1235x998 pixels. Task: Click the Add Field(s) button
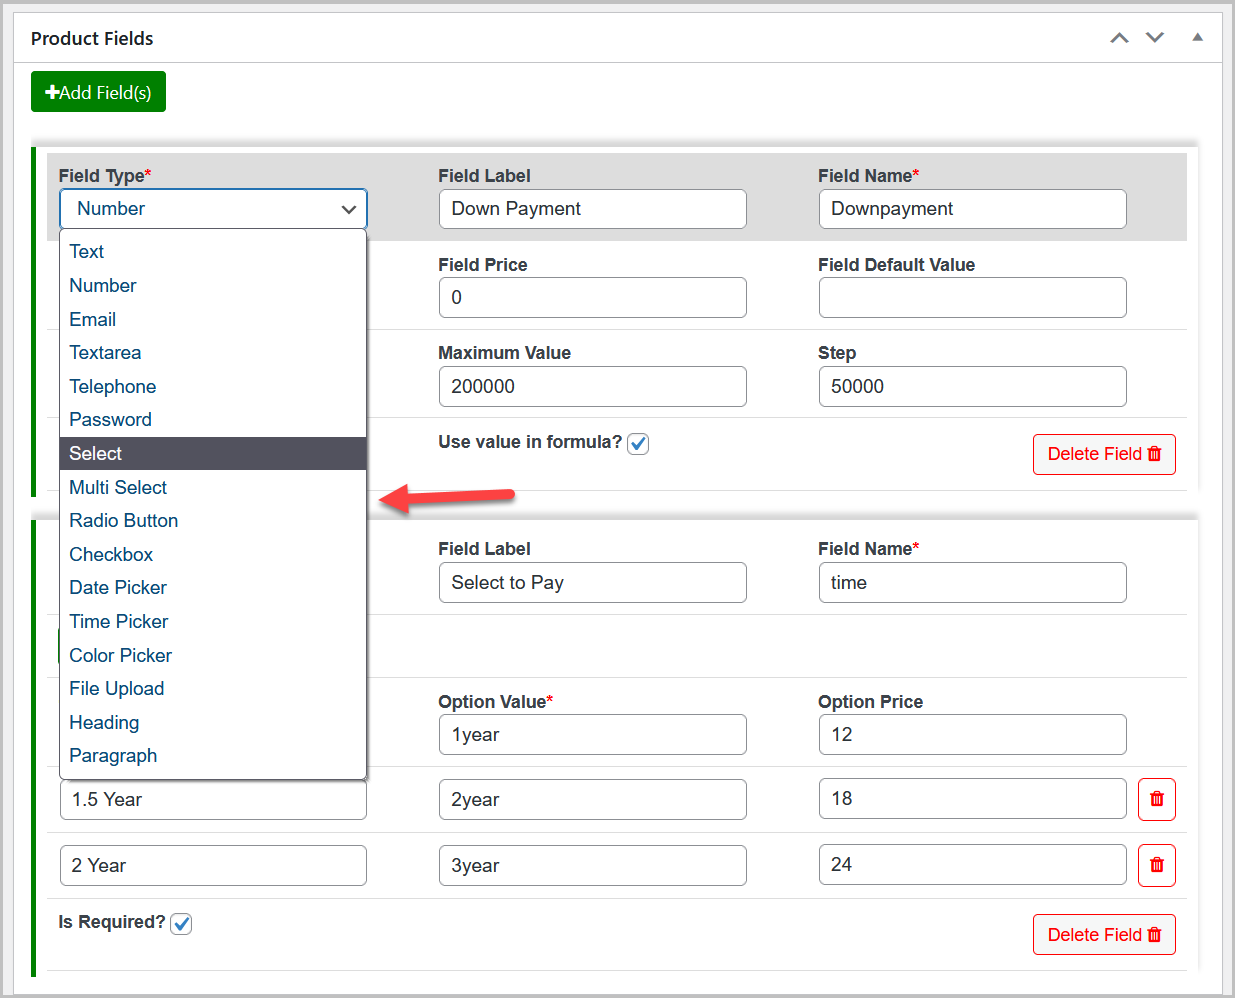[x=98, y=91]
